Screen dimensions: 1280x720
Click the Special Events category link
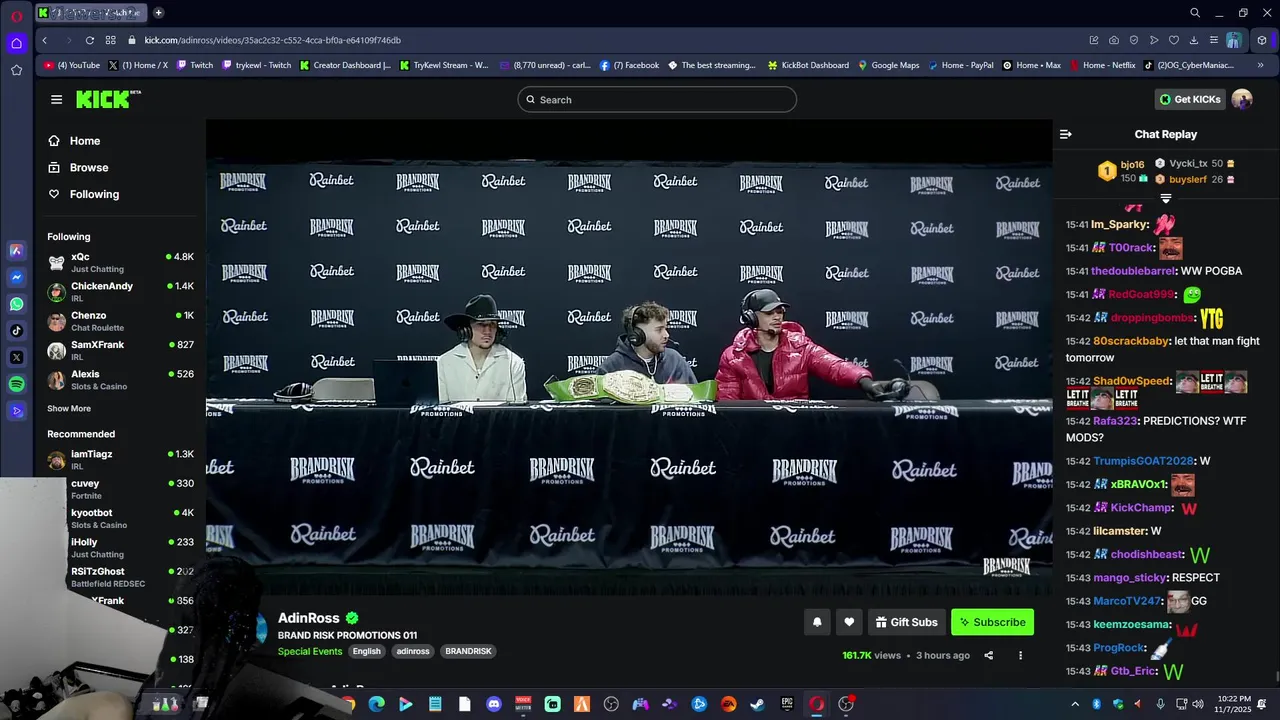tap(310, 651)
